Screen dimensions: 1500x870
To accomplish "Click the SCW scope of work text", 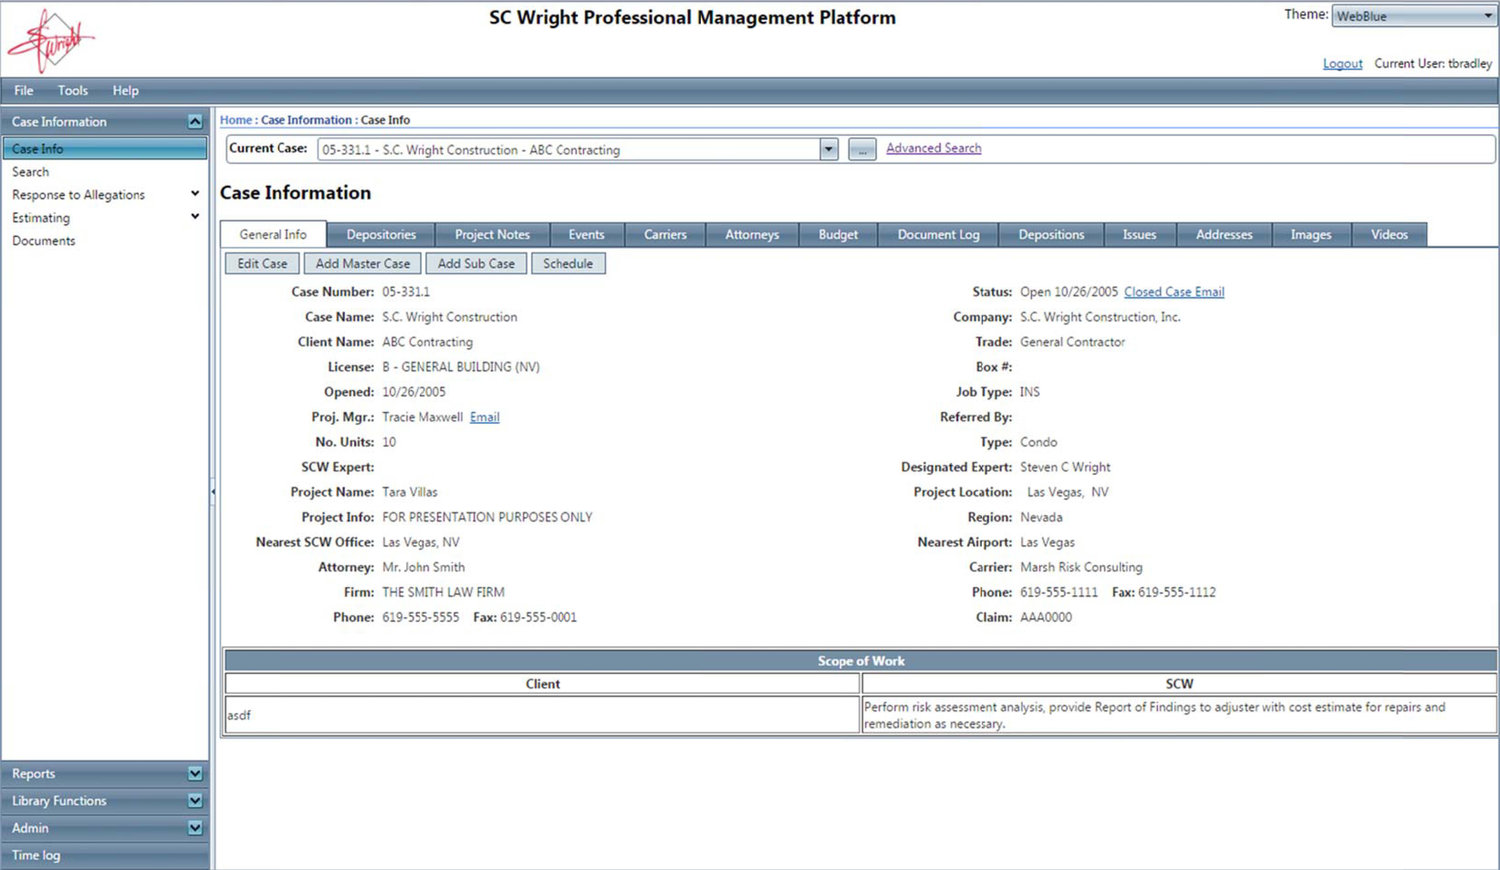I will 1155,715.
